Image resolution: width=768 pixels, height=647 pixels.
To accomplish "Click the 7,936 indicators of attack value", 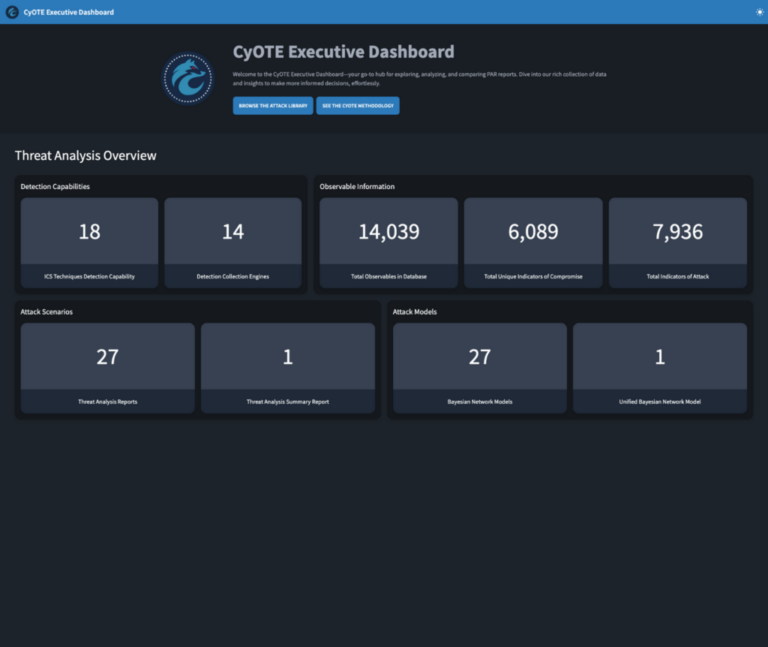I will coord(678,232).
